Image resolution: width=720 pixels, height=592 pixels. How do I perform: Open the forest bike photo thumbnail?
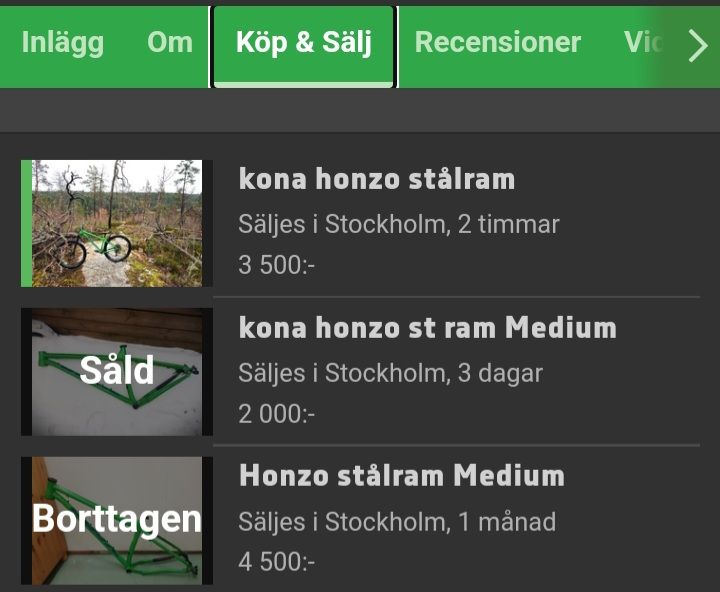click(117, 223)
